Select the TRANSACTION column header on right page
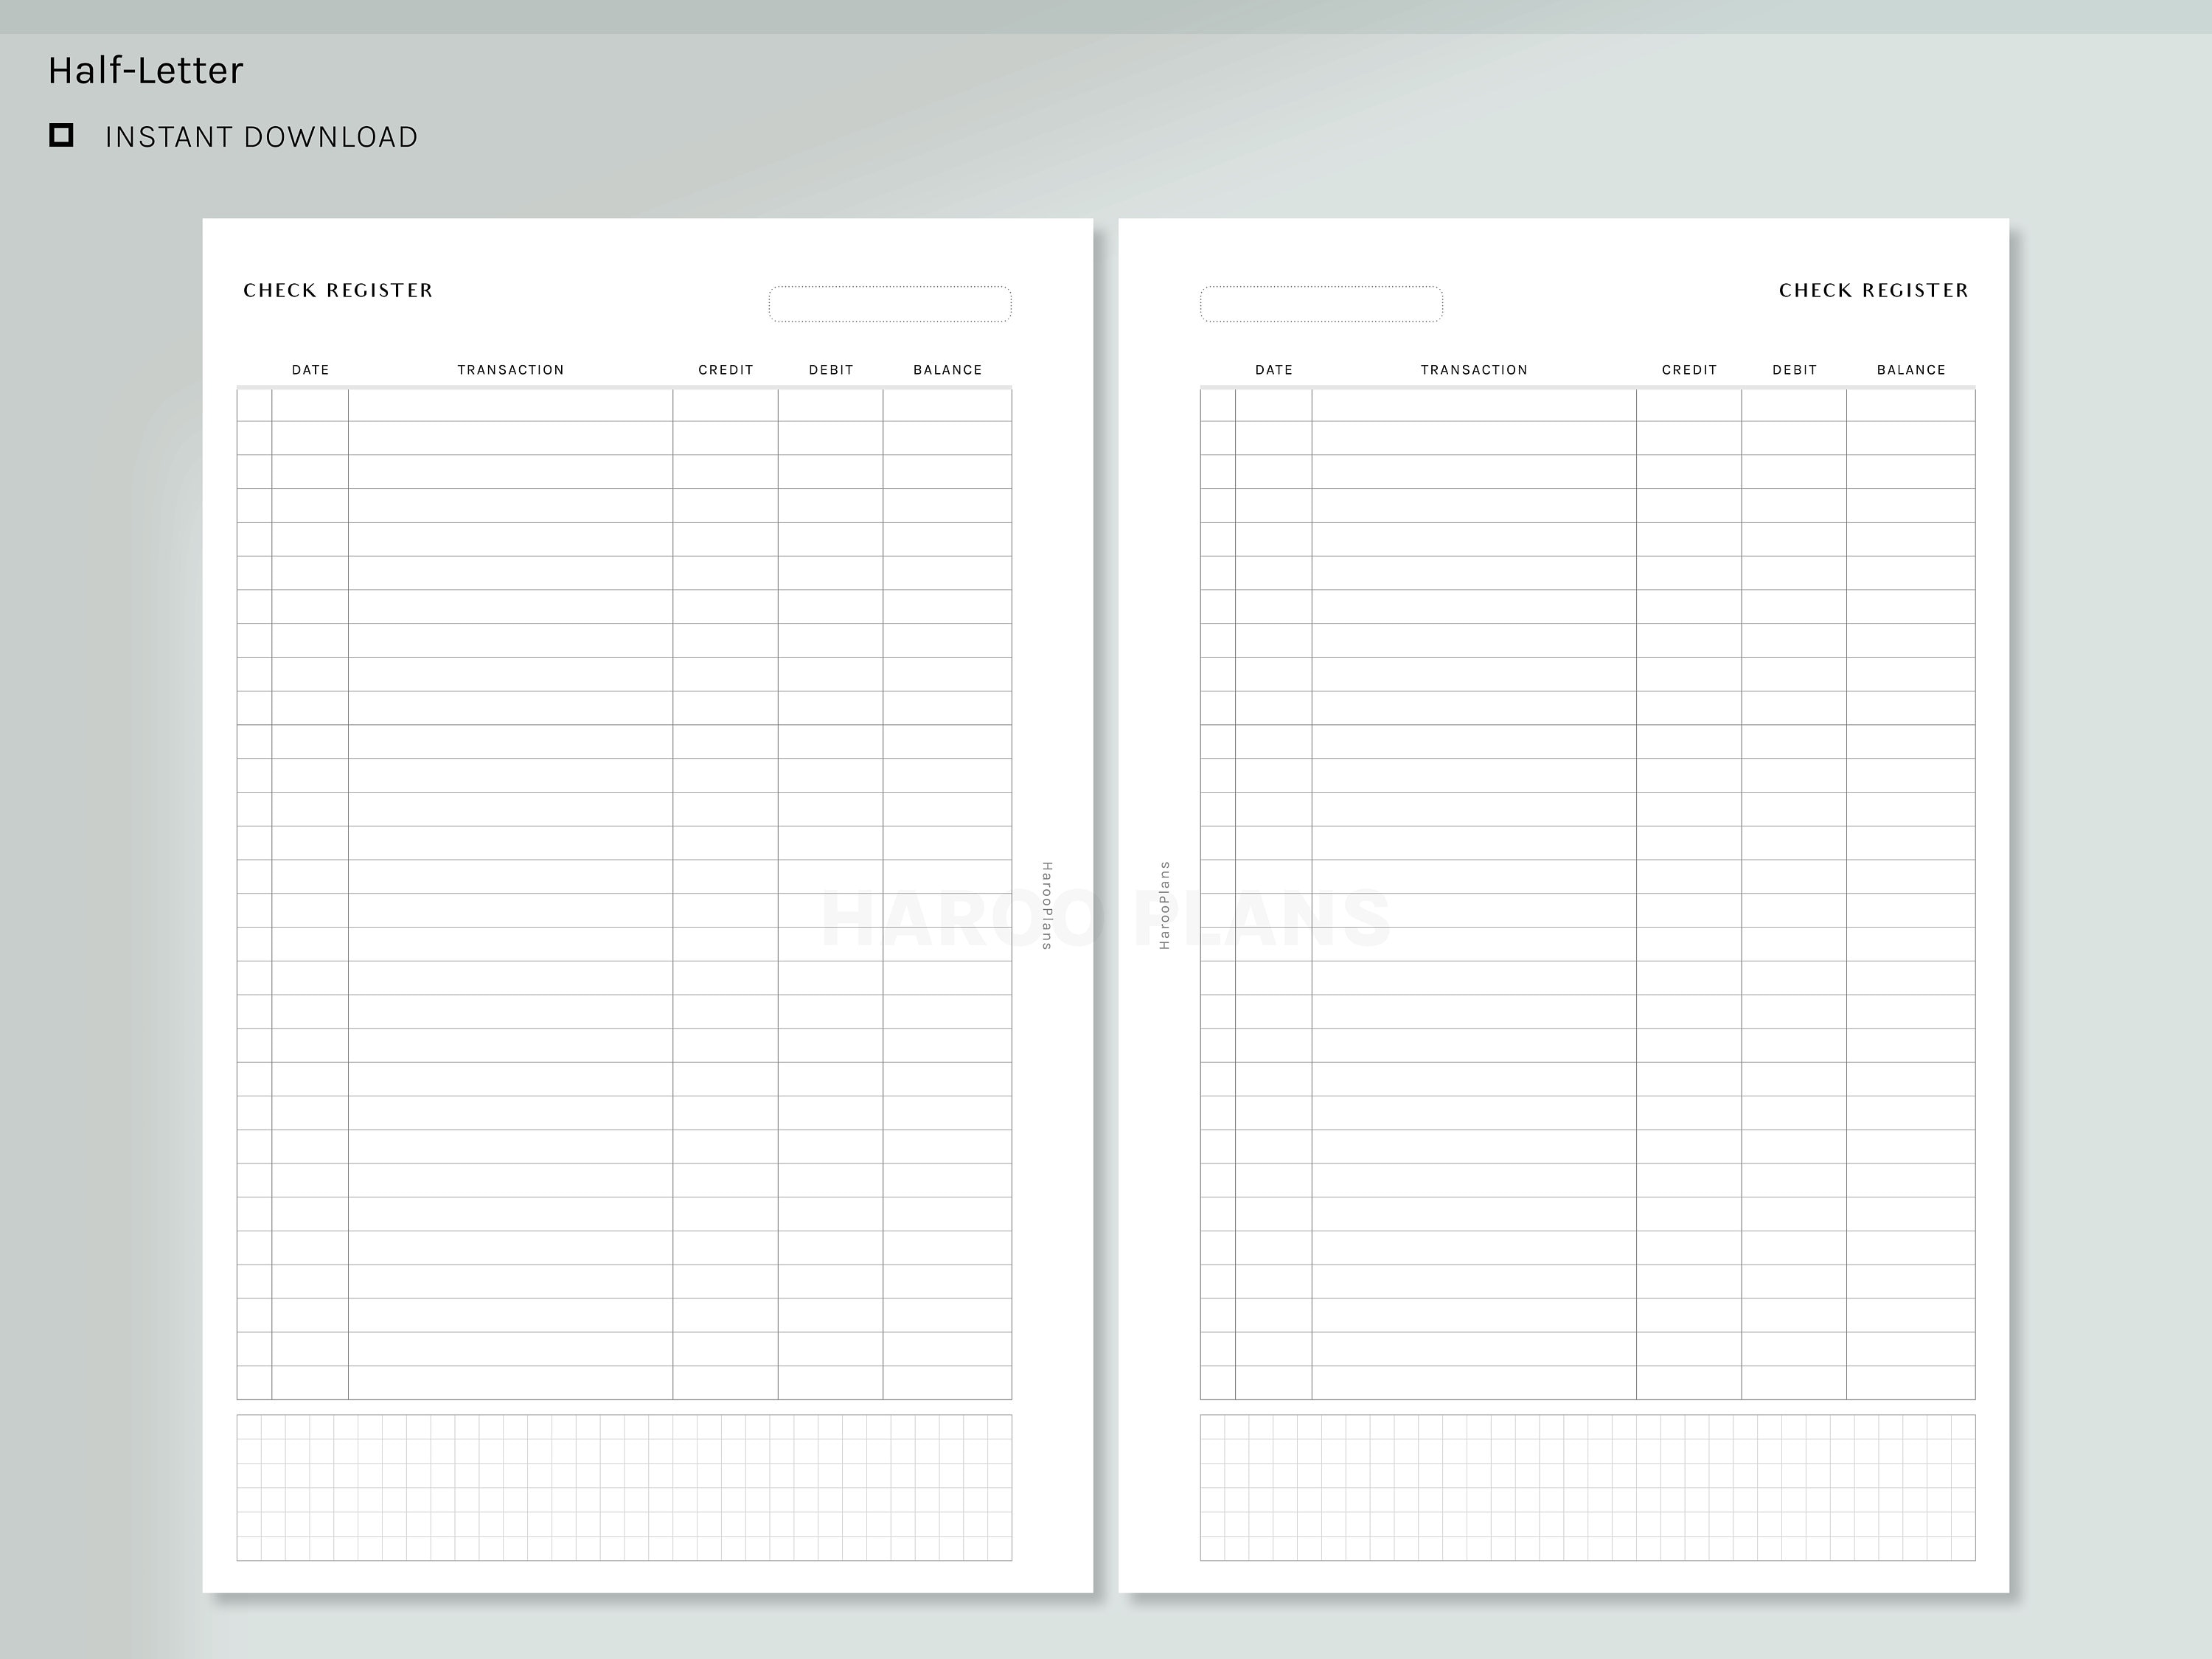 coord(1474,369)
